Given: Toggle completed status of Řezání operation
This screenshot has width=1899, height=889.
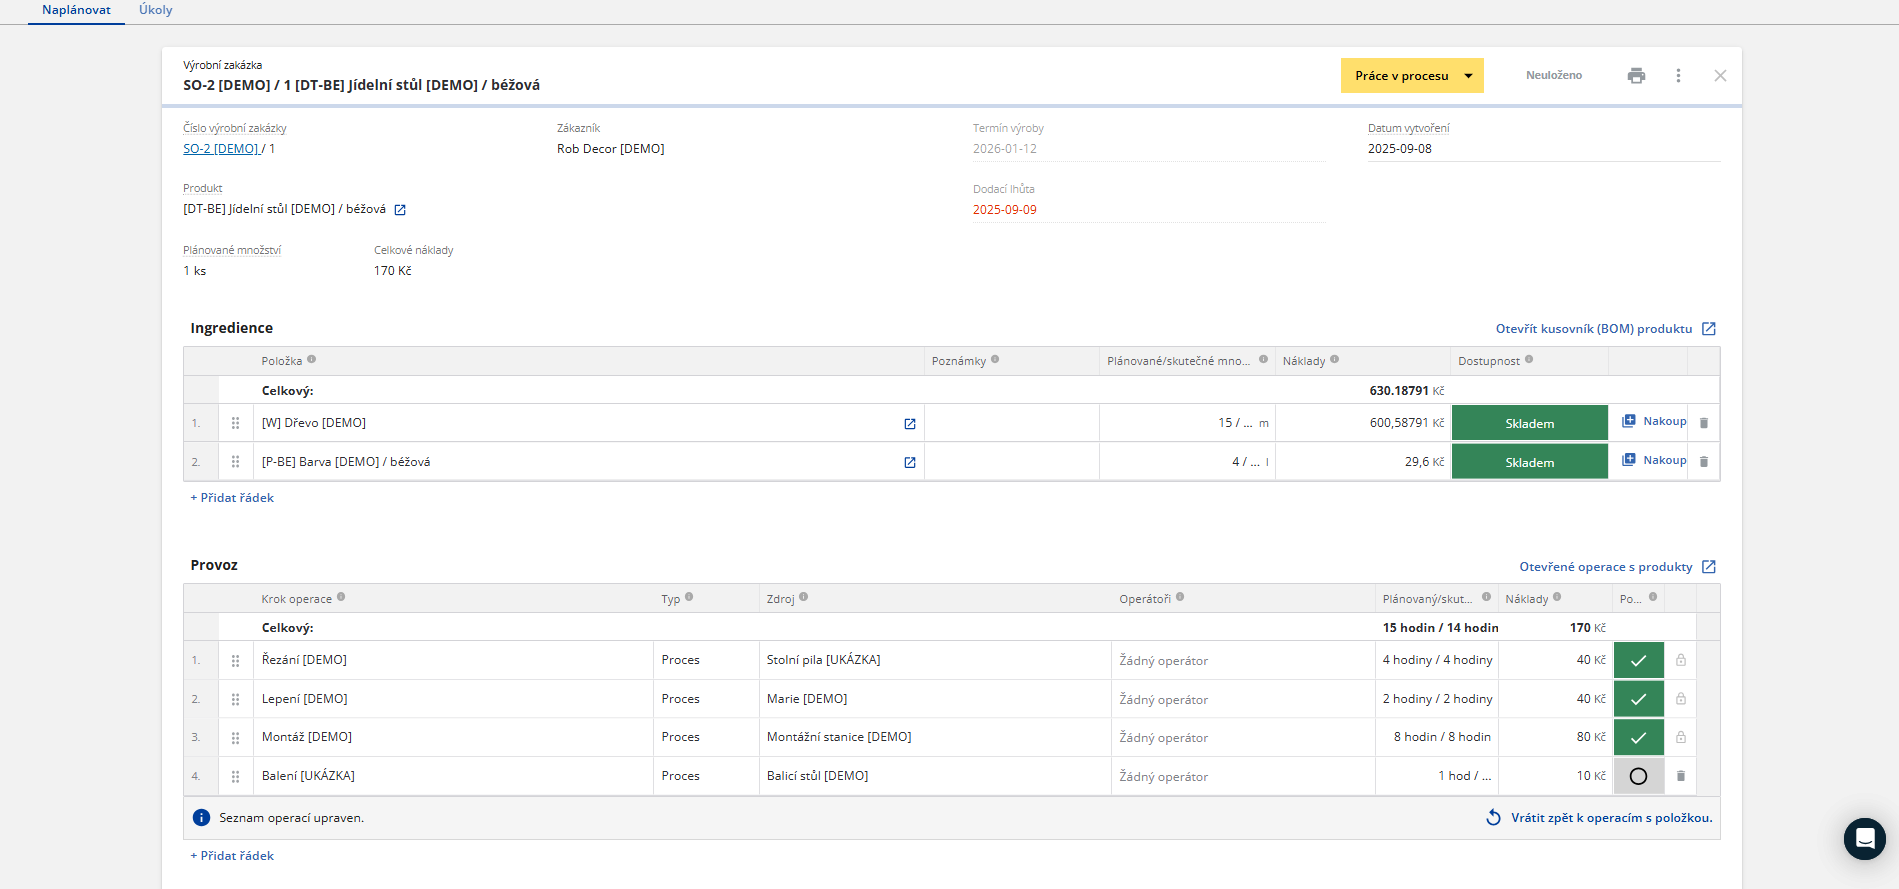Looking at the screenshot, I should pos(1638,660).
